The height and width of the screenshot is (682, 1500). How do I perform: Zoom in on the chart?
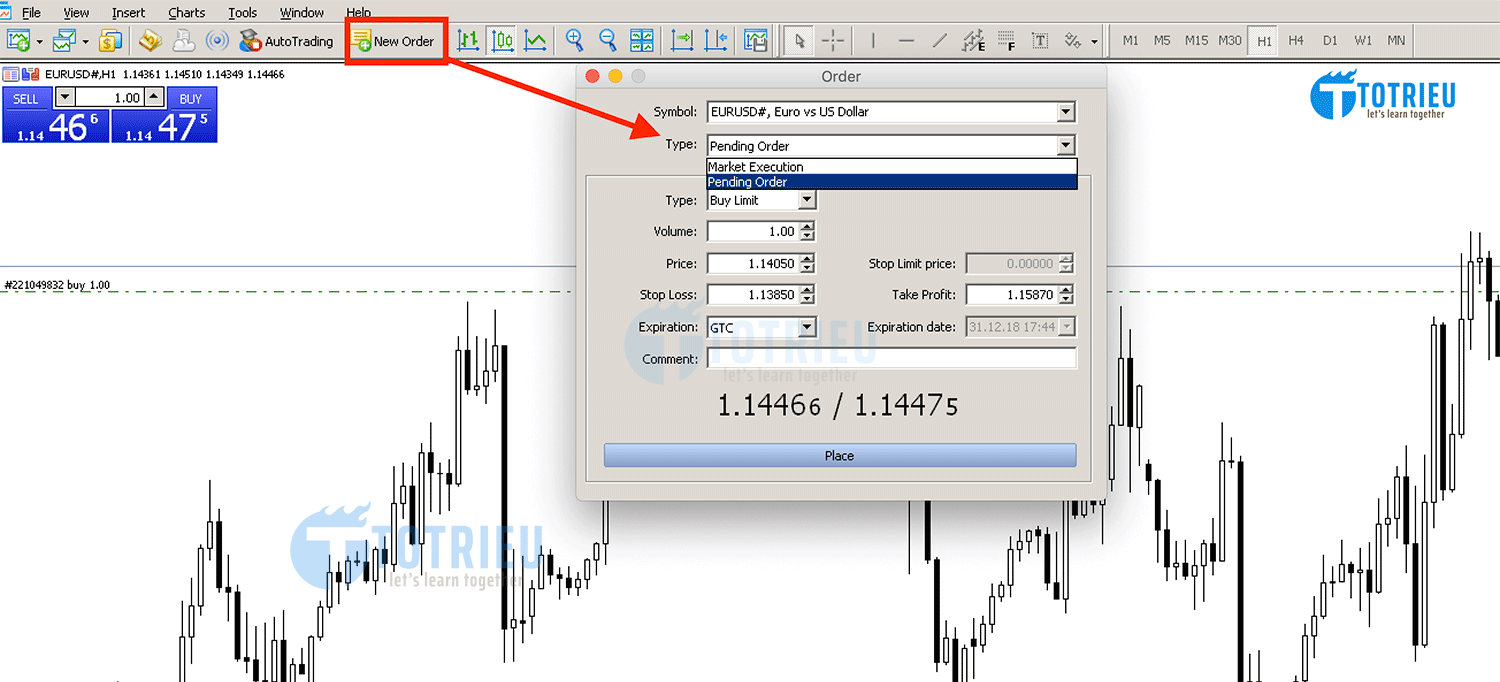click(x=574, y=40)
